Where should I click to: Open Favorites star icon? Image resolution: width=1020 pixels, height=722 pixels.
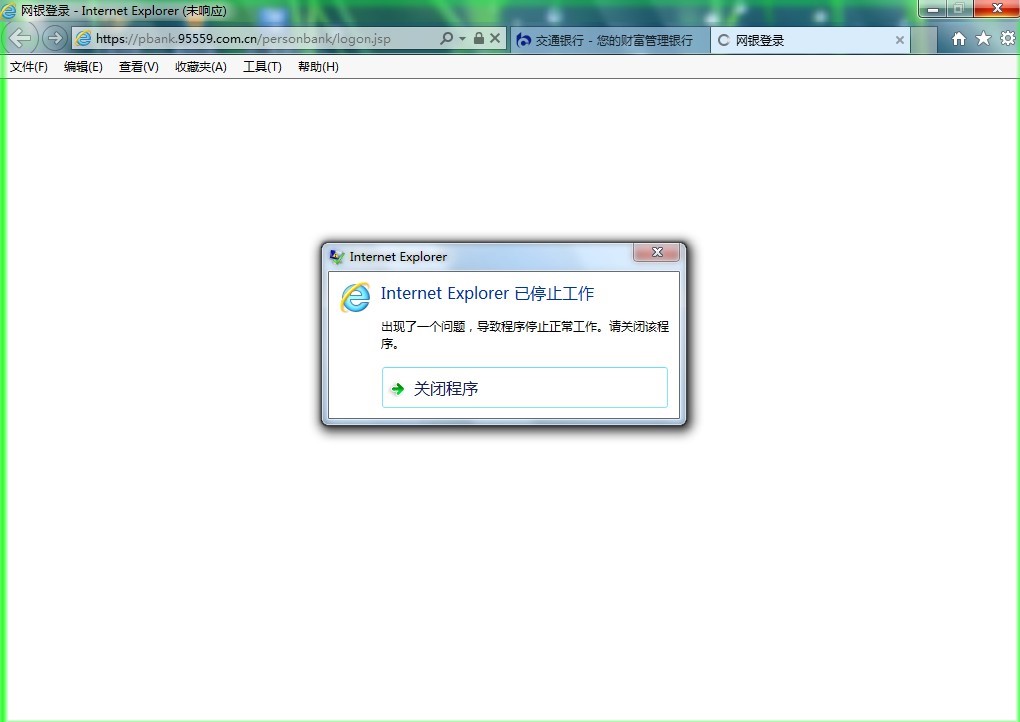pos(984,39)
